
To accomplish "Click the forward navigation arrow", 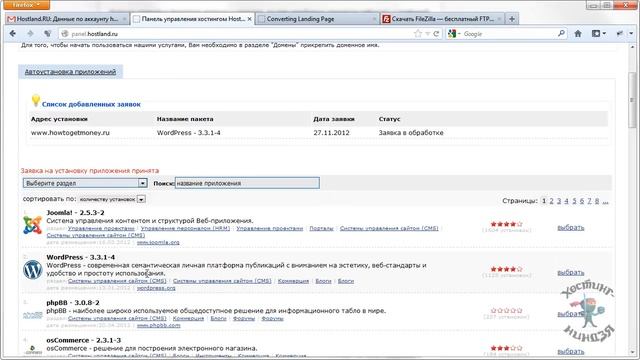I will [x=31, y=33].
